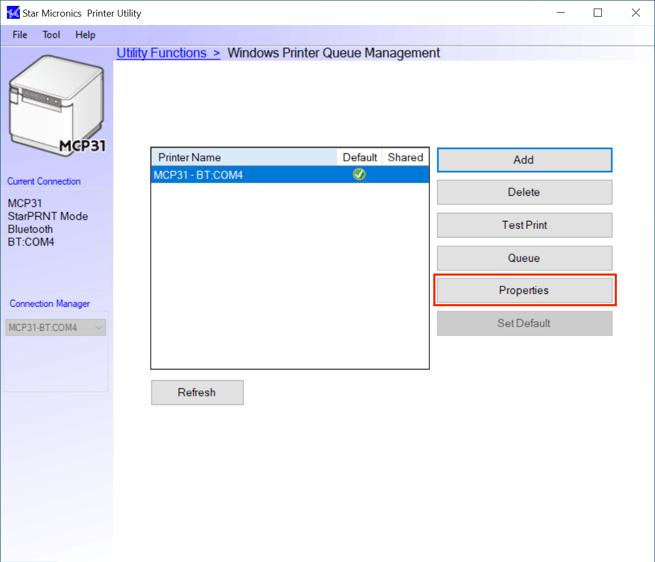Image resolution: width=655 pixels, height=562 pixels.
Task: Go back to Utility Functions link
Action: 167,53
